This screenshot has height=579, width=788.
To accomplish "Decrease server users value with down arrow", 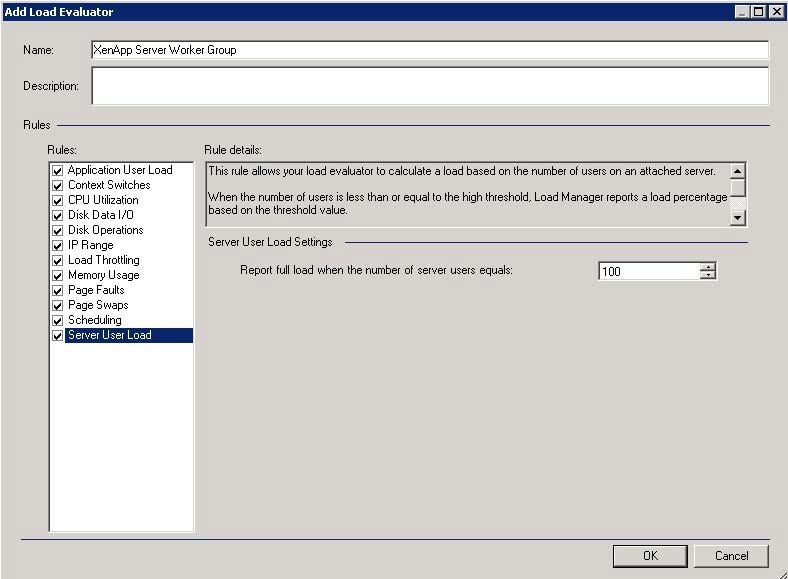I will [708, 275].
